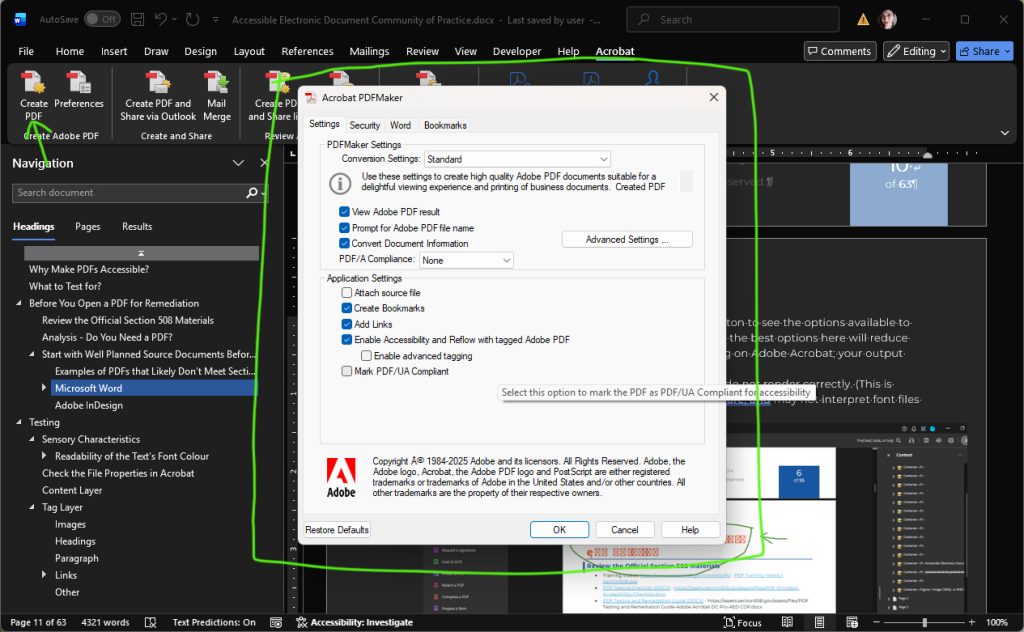This screenshot has width=1024, height=632.
Task: Select Read Mode view icon
Action: point(788,622)
